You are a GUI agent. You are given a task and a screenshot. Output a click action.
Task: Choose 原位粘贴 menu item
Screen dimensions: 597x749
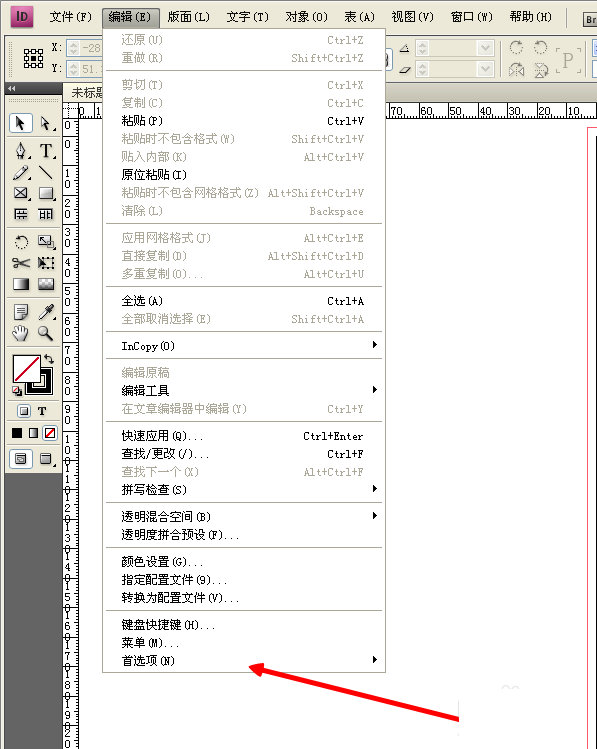pos(244,175)
